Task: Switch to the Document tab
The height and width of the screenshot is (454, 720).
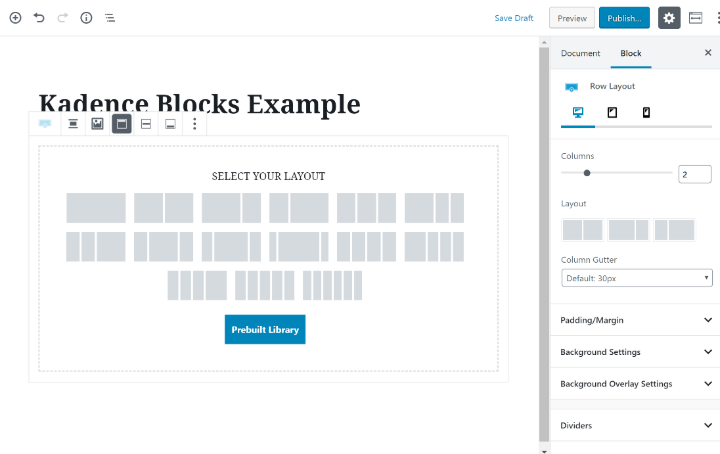Action: pos(580,53)
